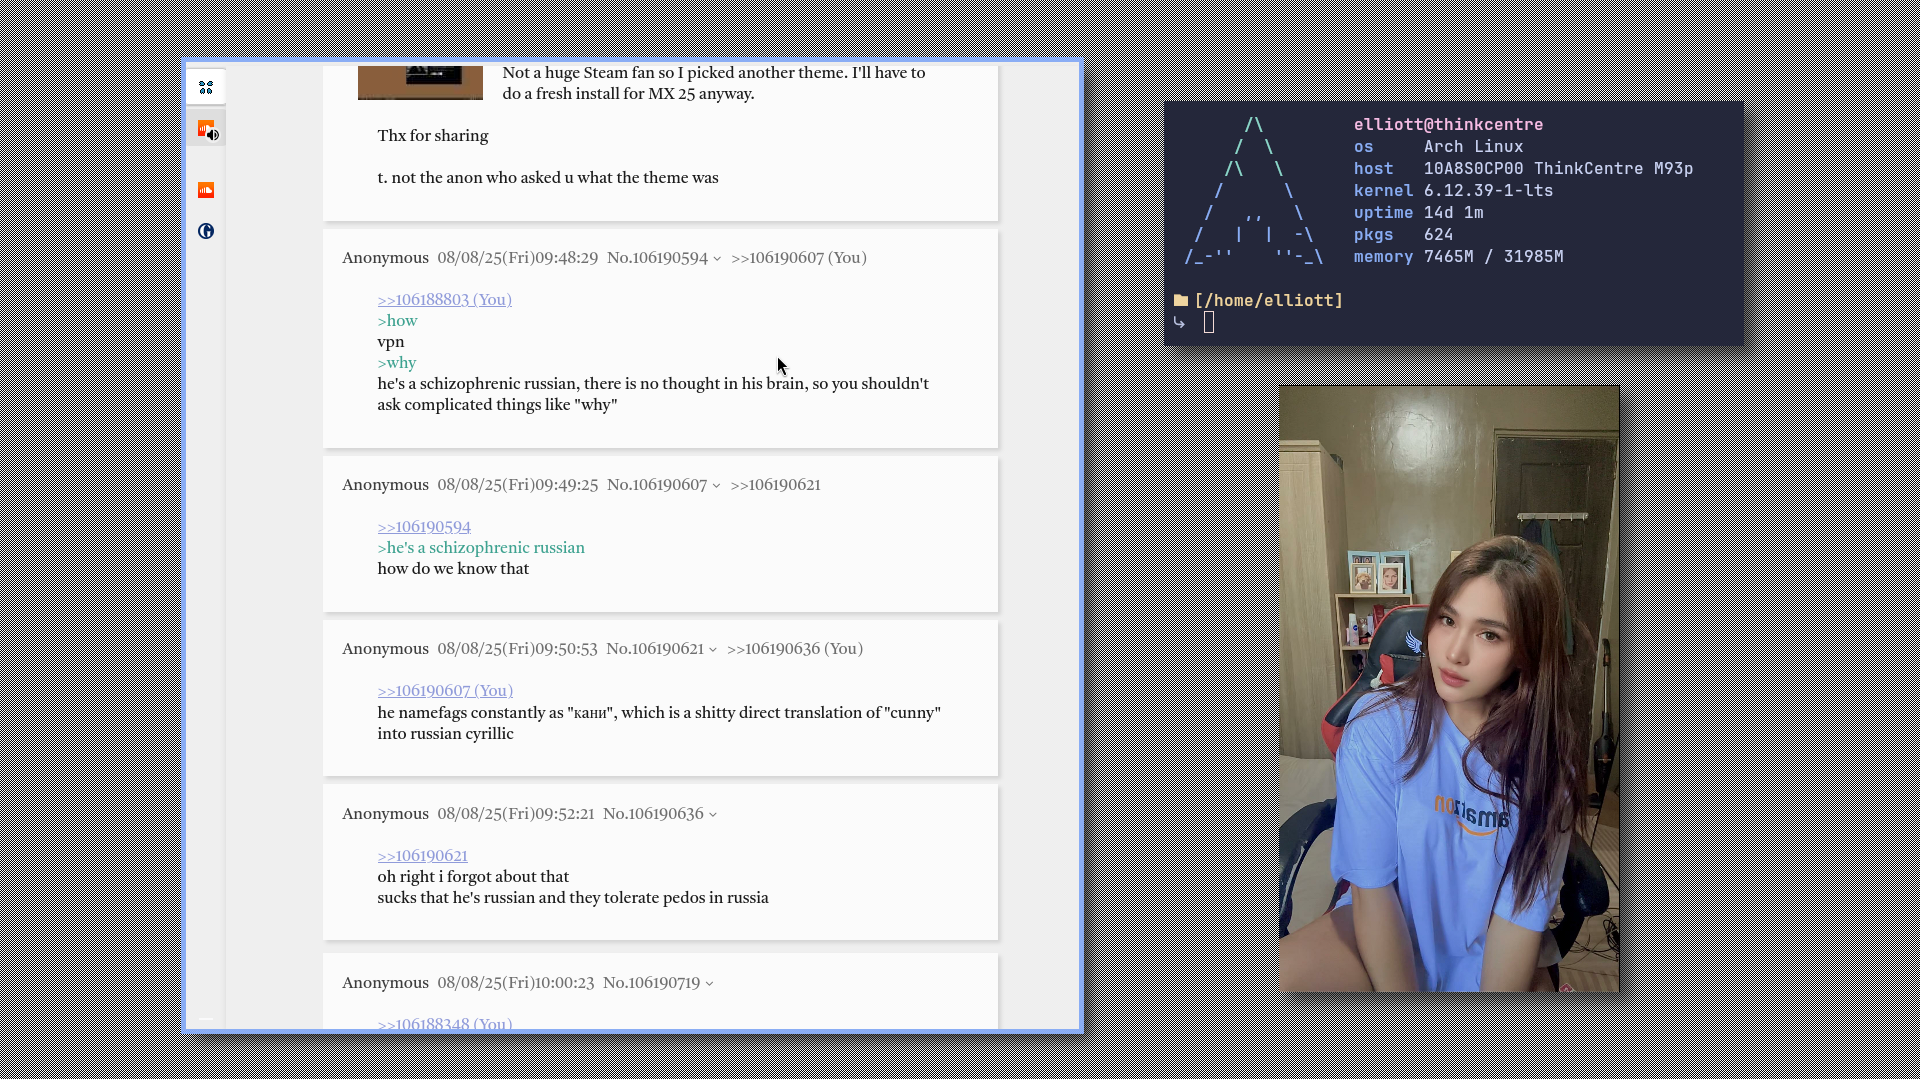This screenshot has width=1920, height=1079.
Task: Click post number No.106190594
Action: [x=657, y=258]
